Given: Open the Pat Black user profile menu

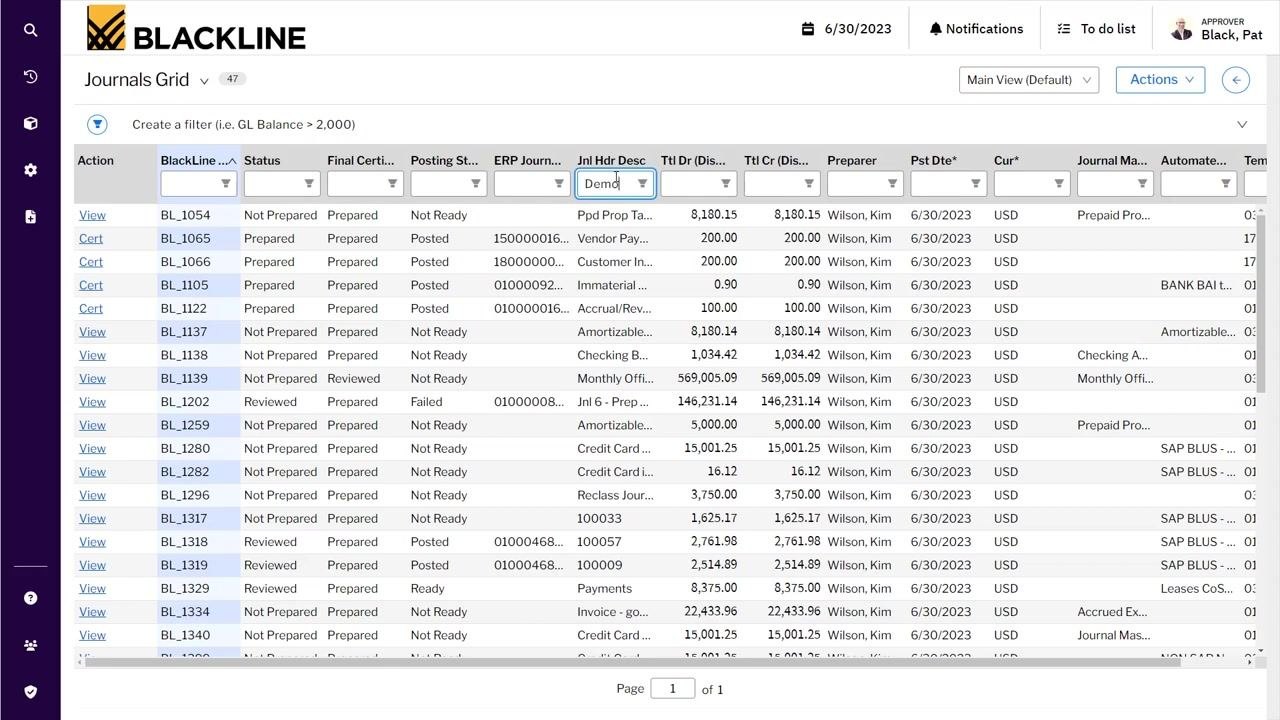Looking at the screenshot, I should [x=1215, y=29].
